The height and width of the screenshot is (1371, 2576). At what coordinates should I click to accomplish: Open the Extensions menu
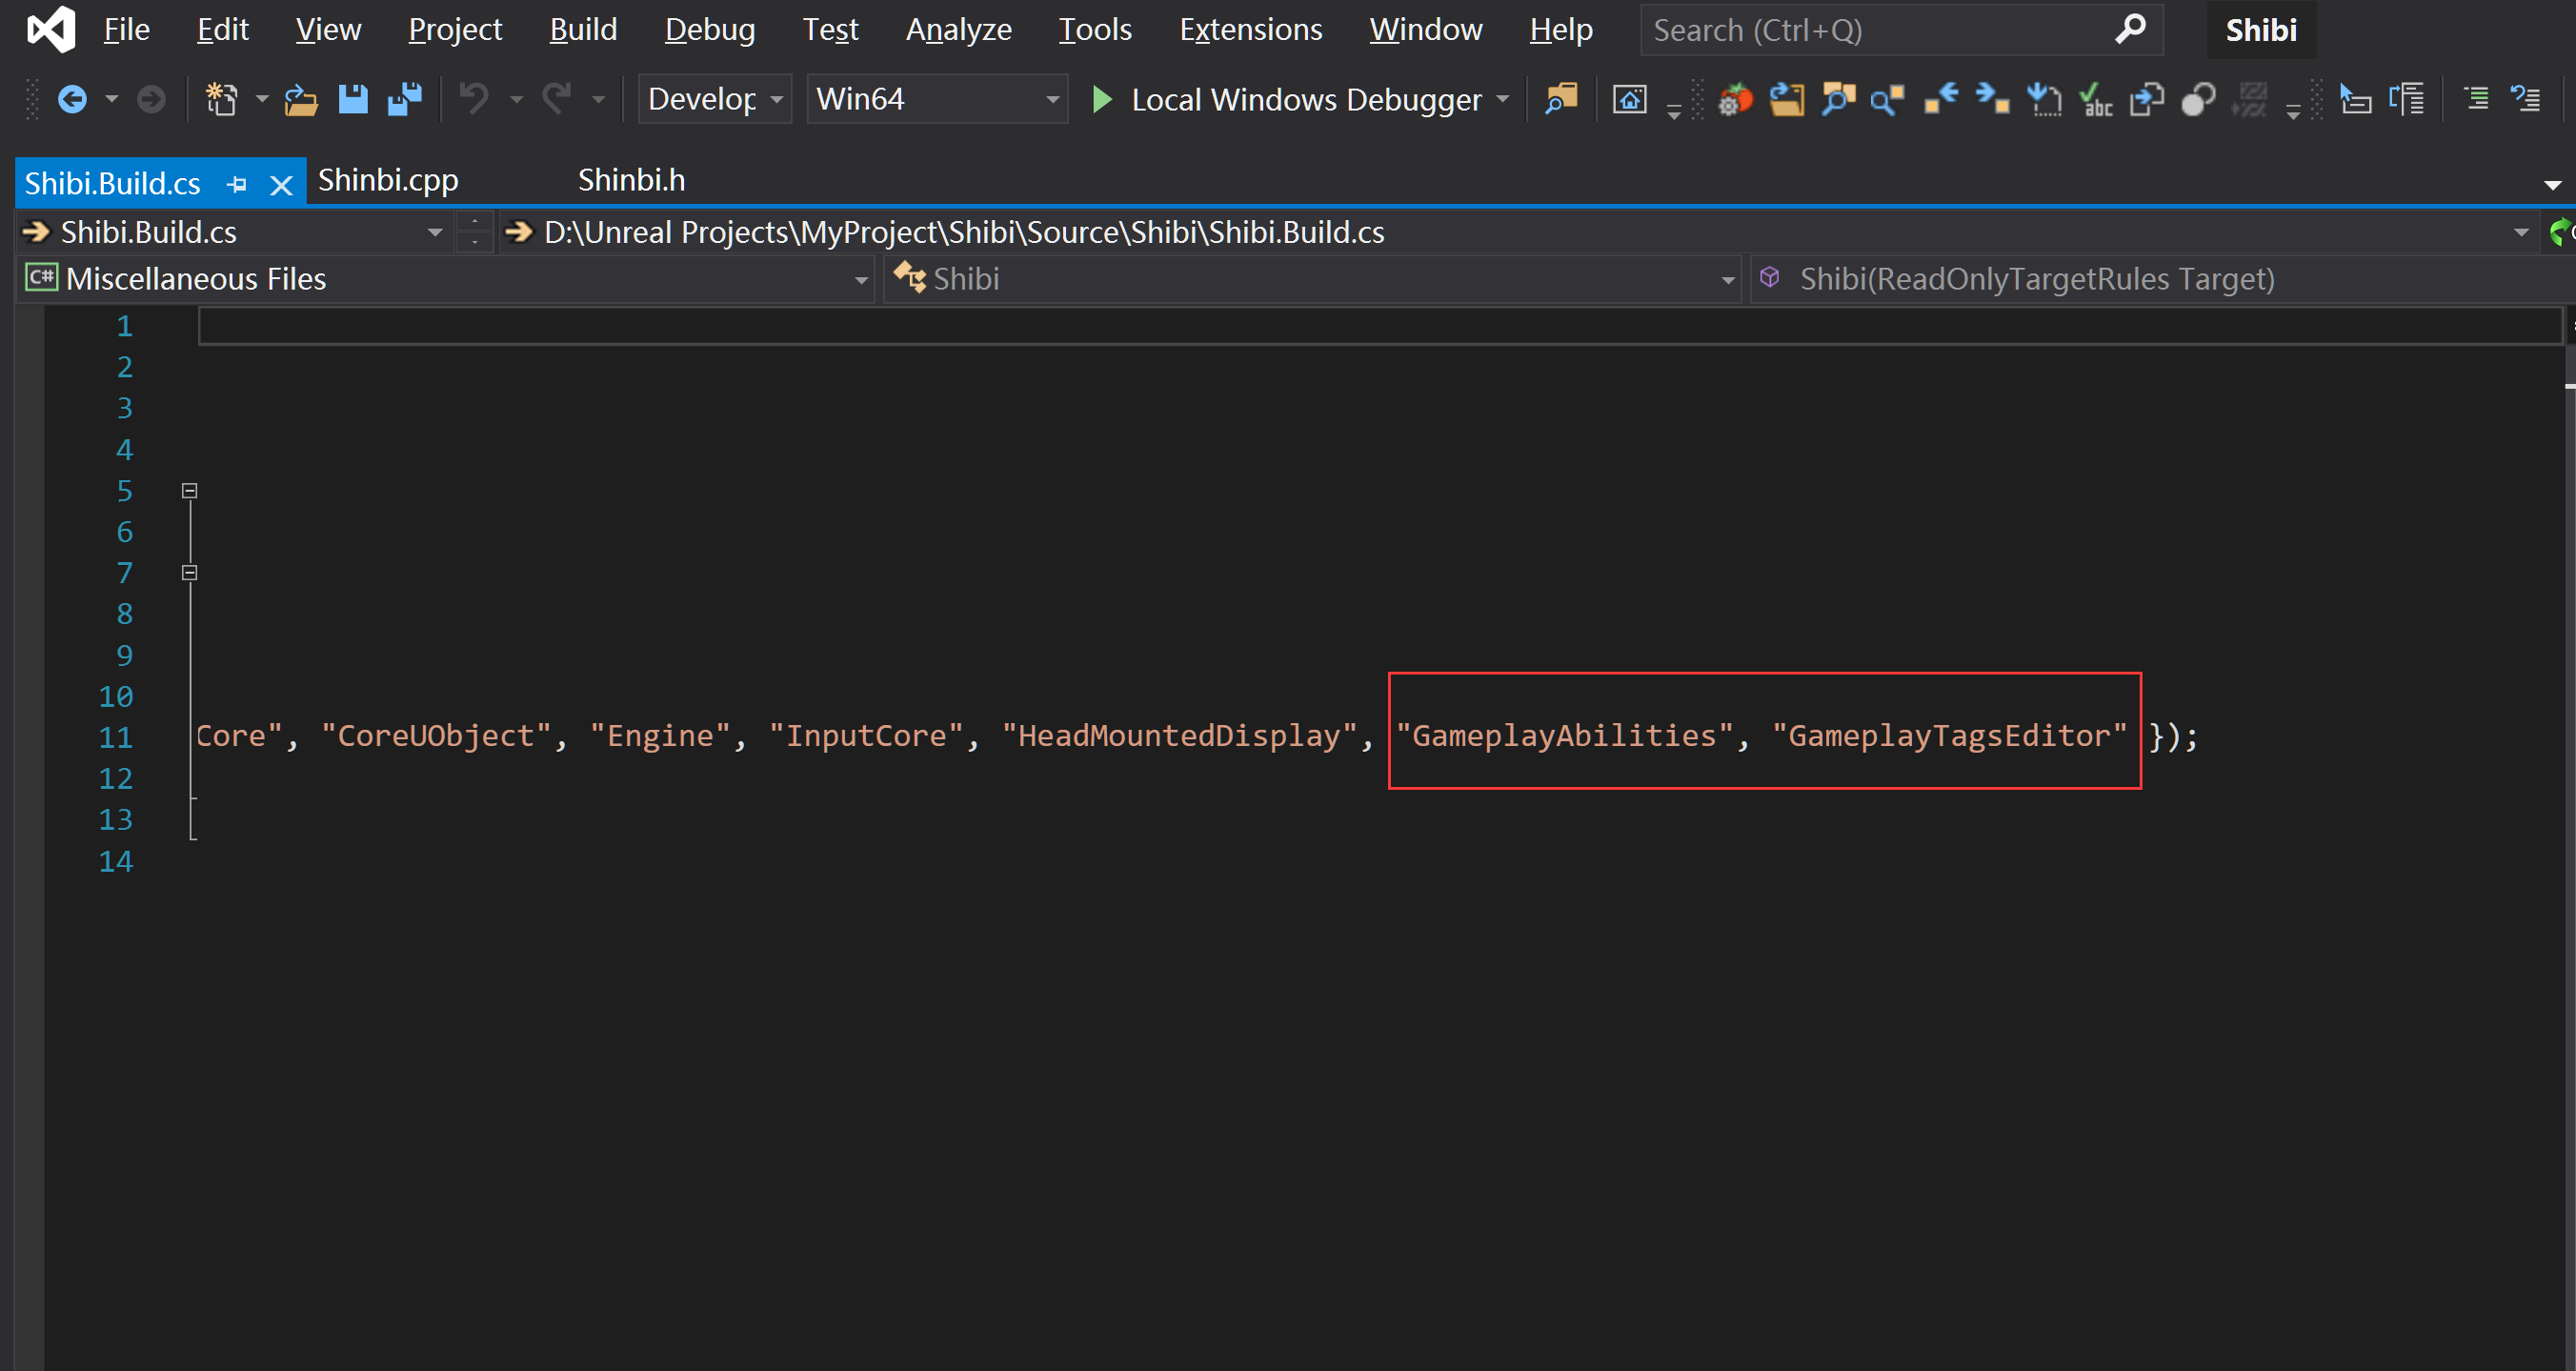(1250, 30)
